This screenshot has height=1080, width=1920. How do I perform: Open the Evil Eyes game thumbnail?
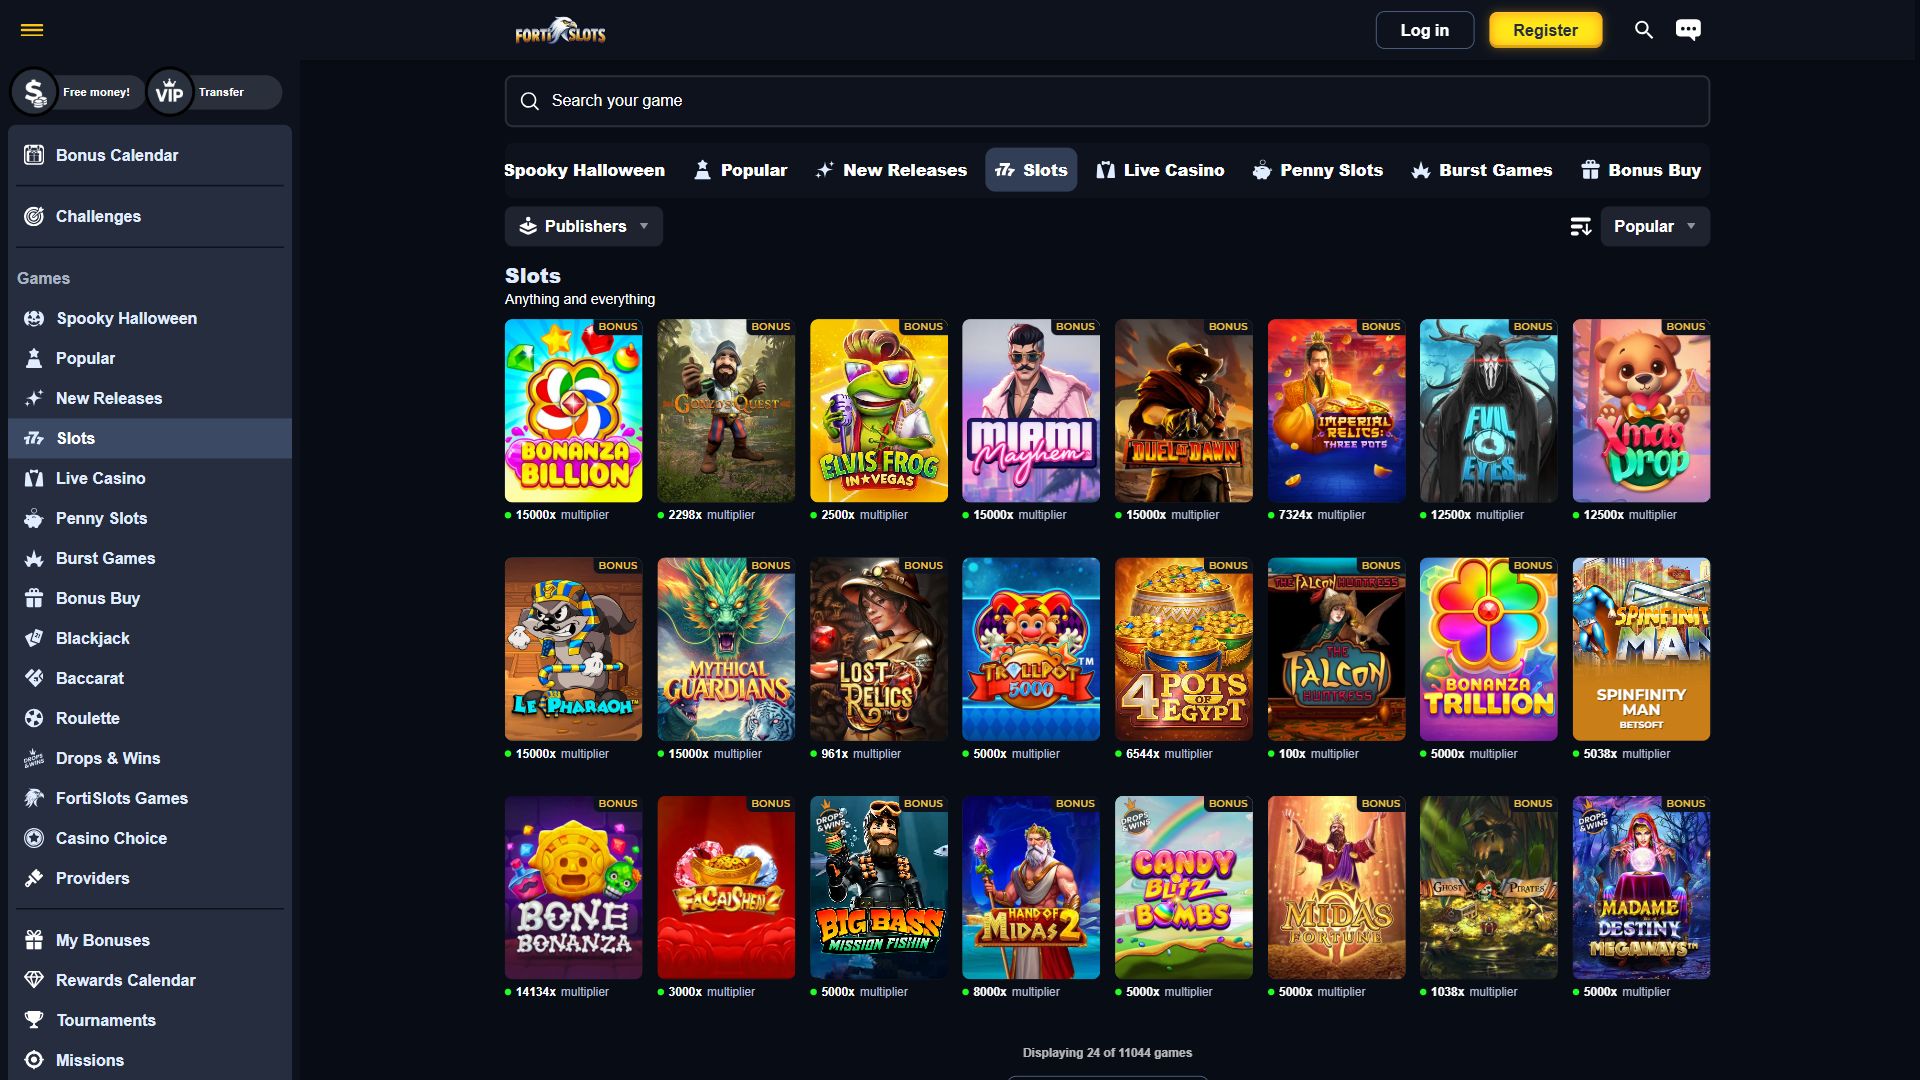[1489, 411]
